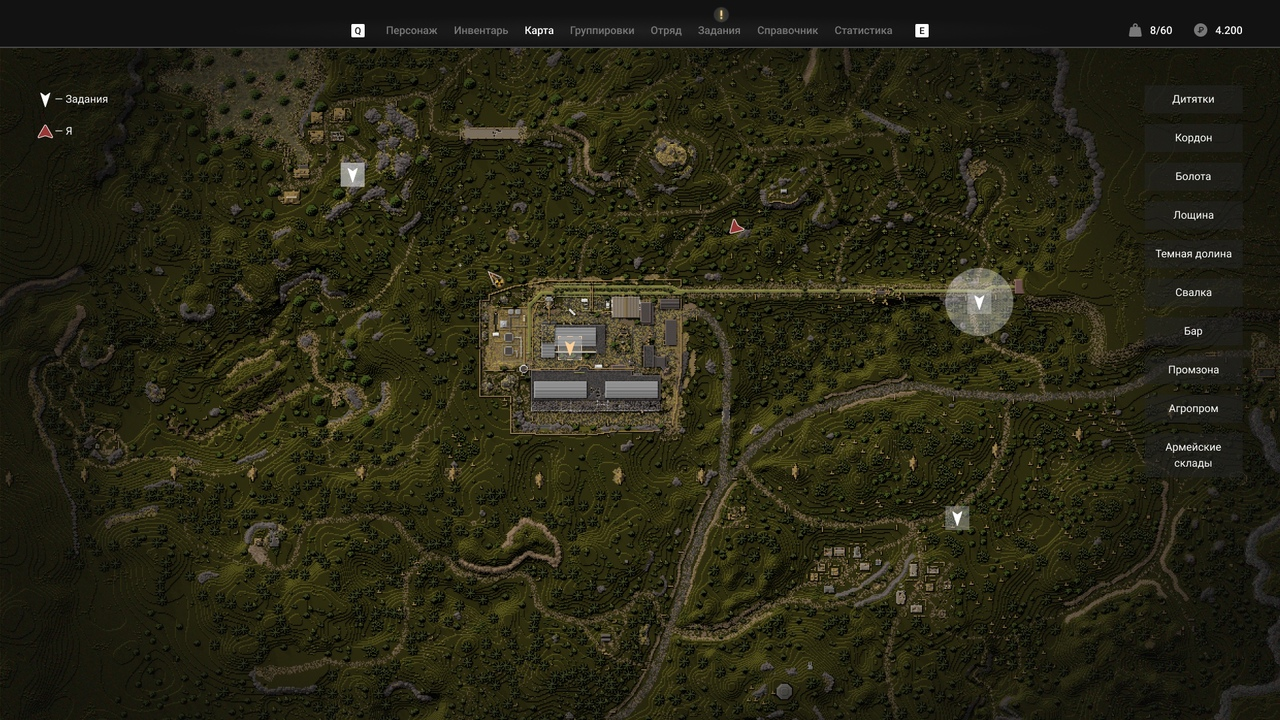Jump to the Бар location

point(1193,331)
